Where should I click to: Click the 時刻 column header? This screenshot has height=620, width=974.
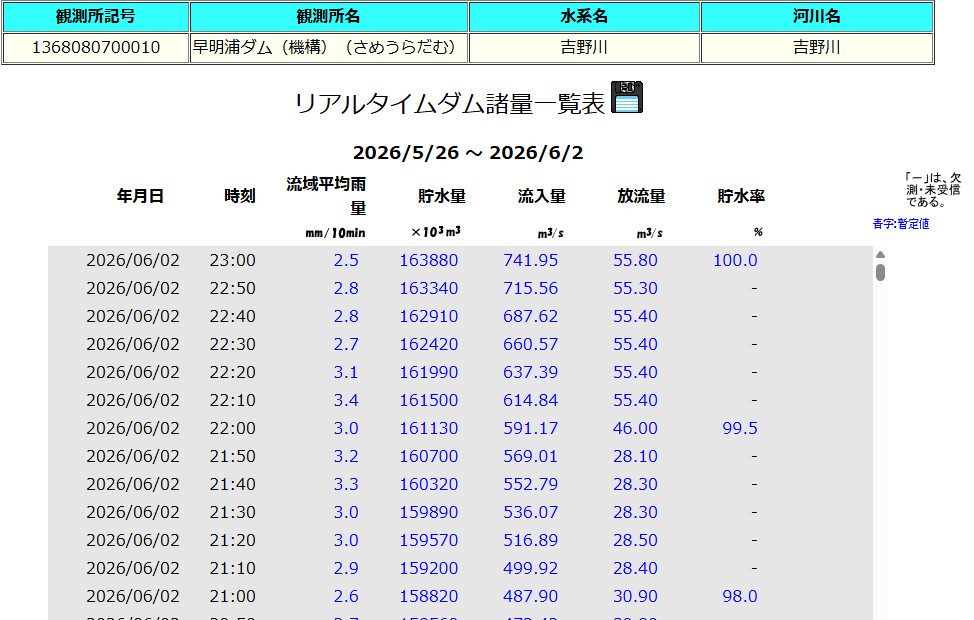(x=240, y=196)
